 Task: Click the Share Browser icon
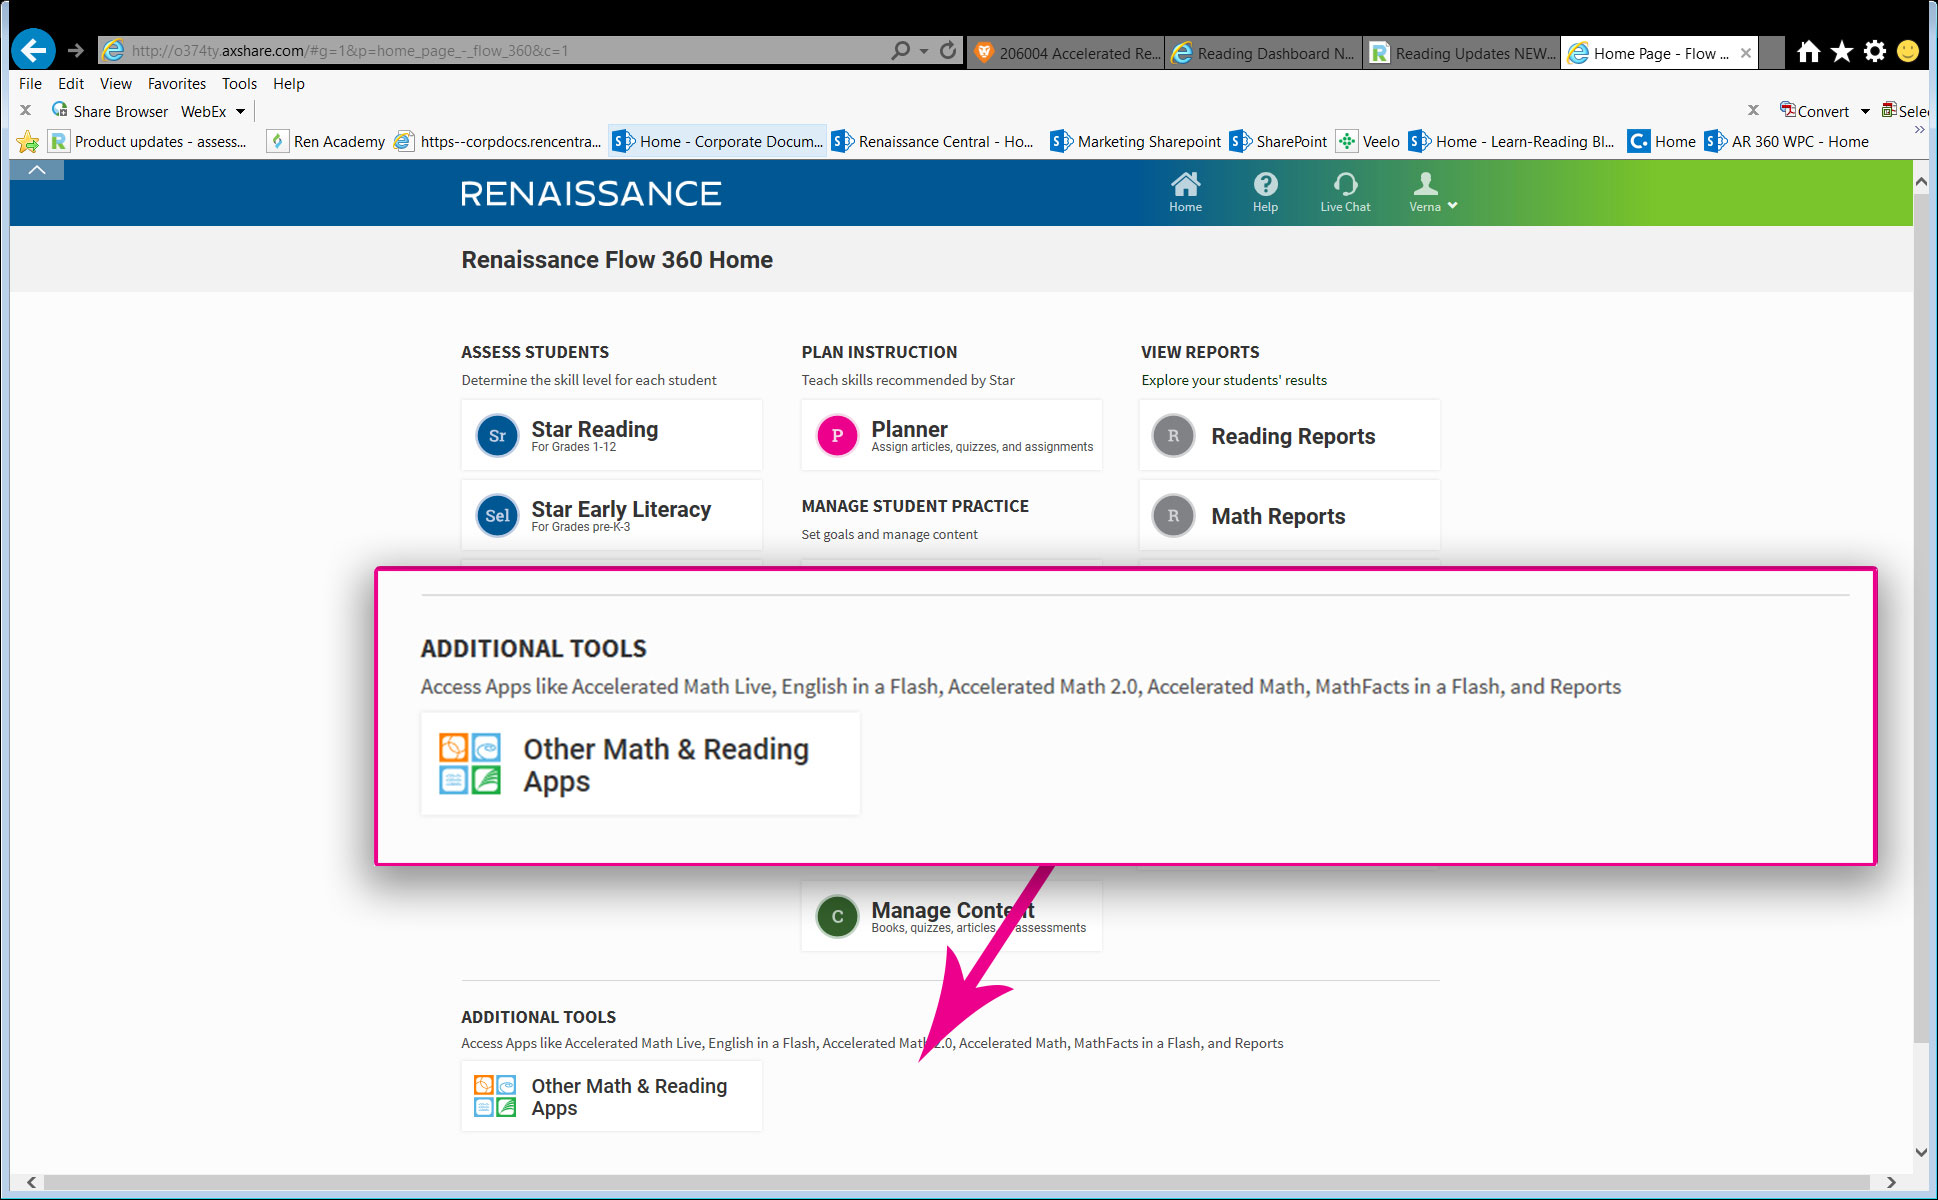60,110
